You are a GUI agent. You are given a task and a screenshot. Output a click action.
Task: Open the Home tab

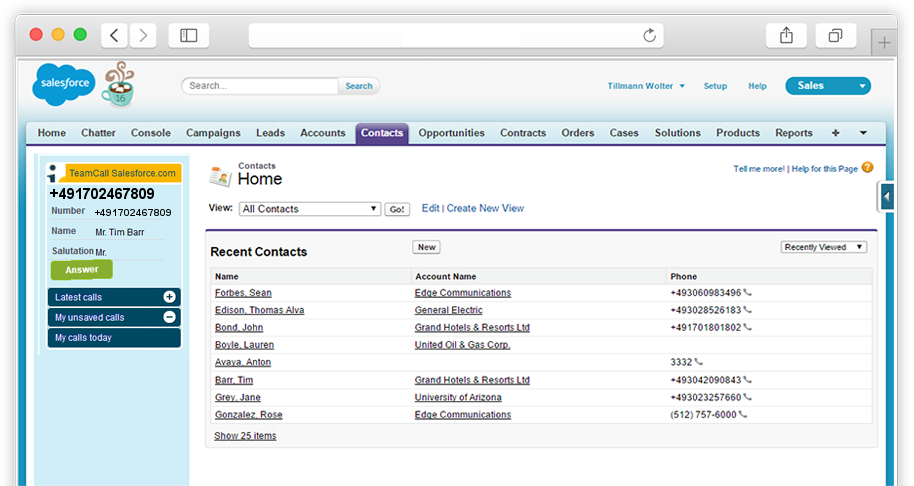tap(52, 133)
